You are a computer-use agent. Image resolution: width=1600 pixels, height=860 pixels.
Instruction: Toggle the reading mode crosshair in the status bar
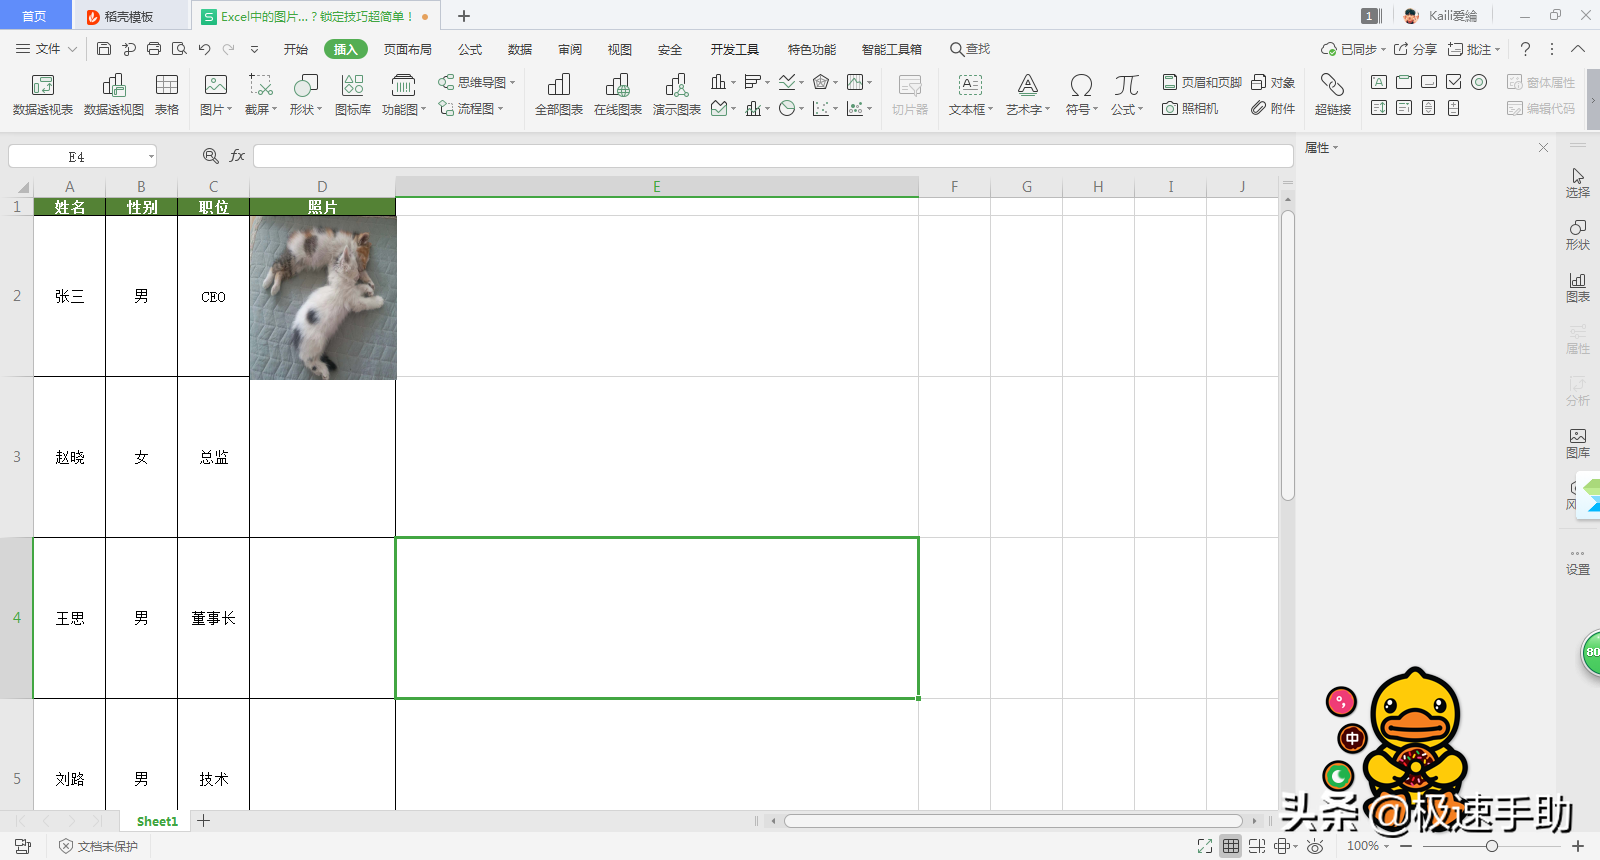(x=1285, y=846)
